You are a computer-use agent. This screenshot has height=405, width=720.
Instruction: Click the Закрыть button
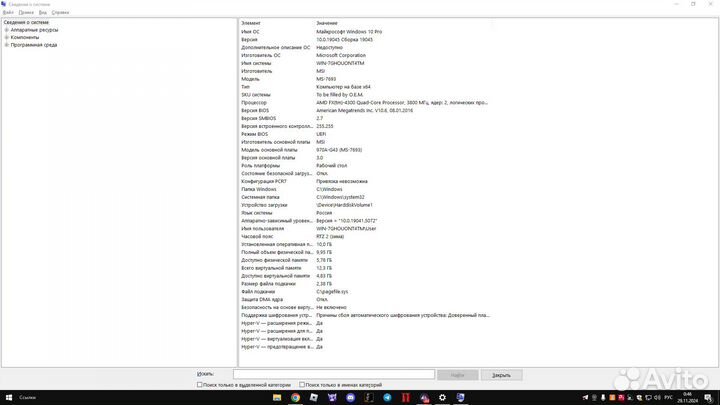coord(501,375)
